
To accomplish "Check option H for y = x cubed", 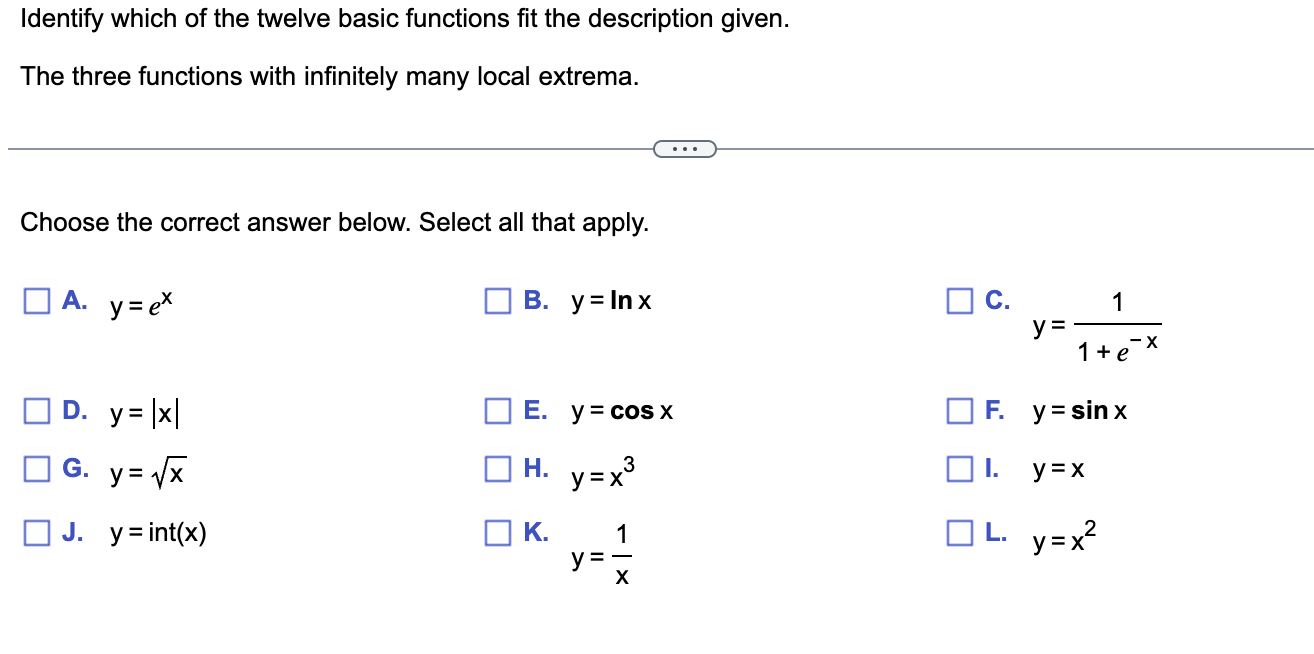I will click(497, 468).
